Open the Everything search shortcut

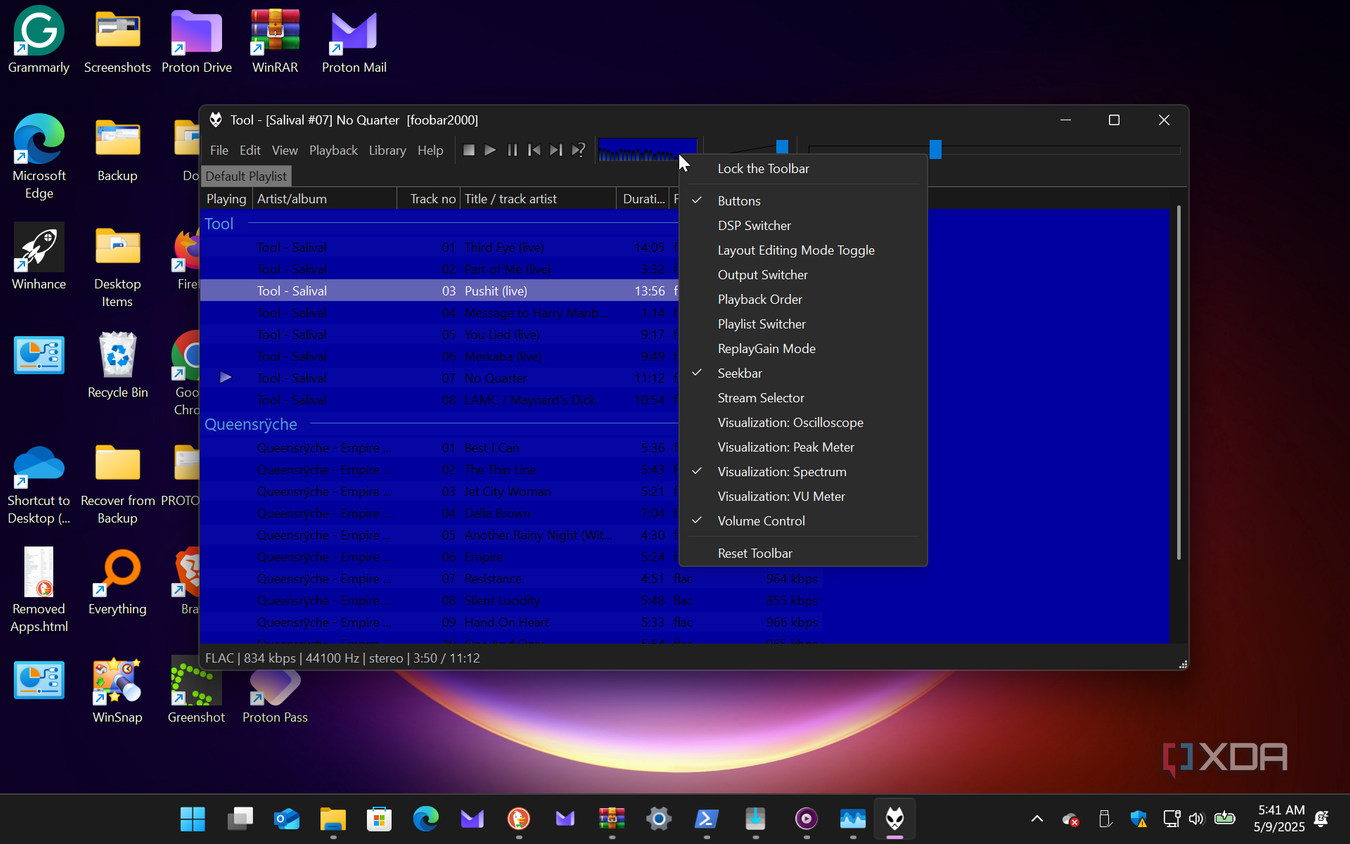(118, 582)
